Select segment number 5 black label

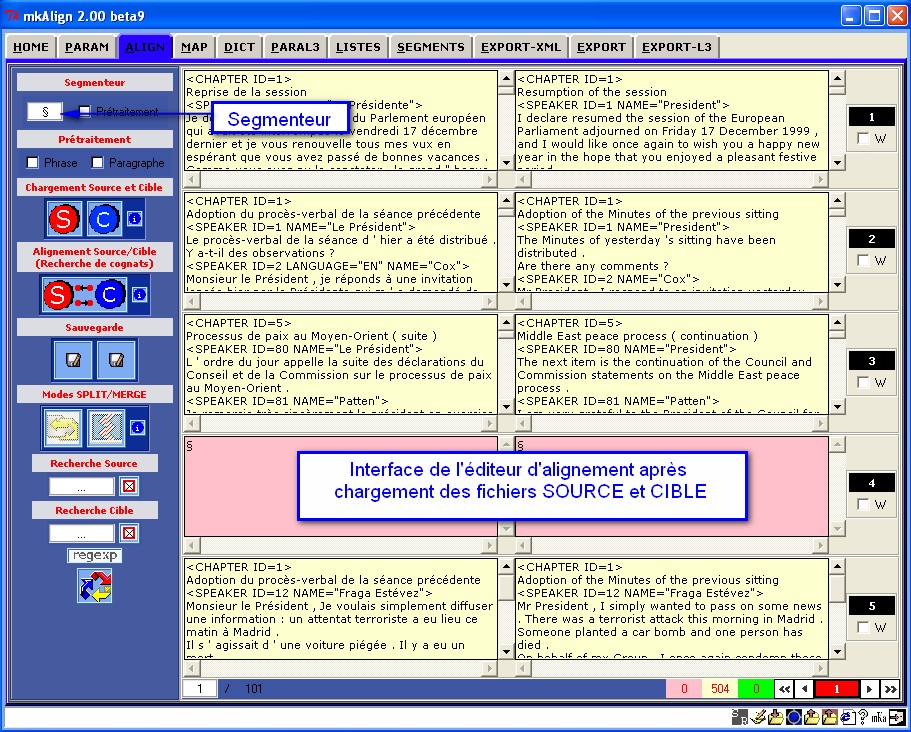coord(871,606)
